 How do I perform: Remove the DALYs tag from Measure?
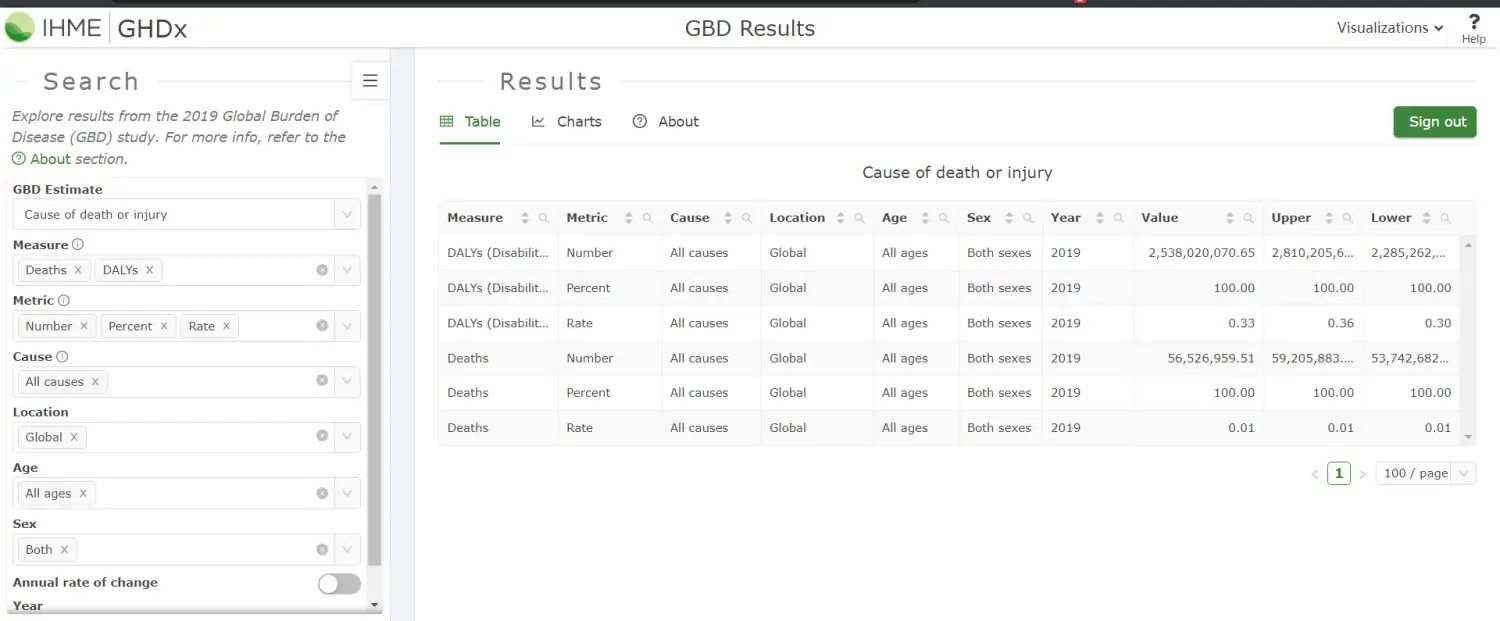click(x=149, y=270)
